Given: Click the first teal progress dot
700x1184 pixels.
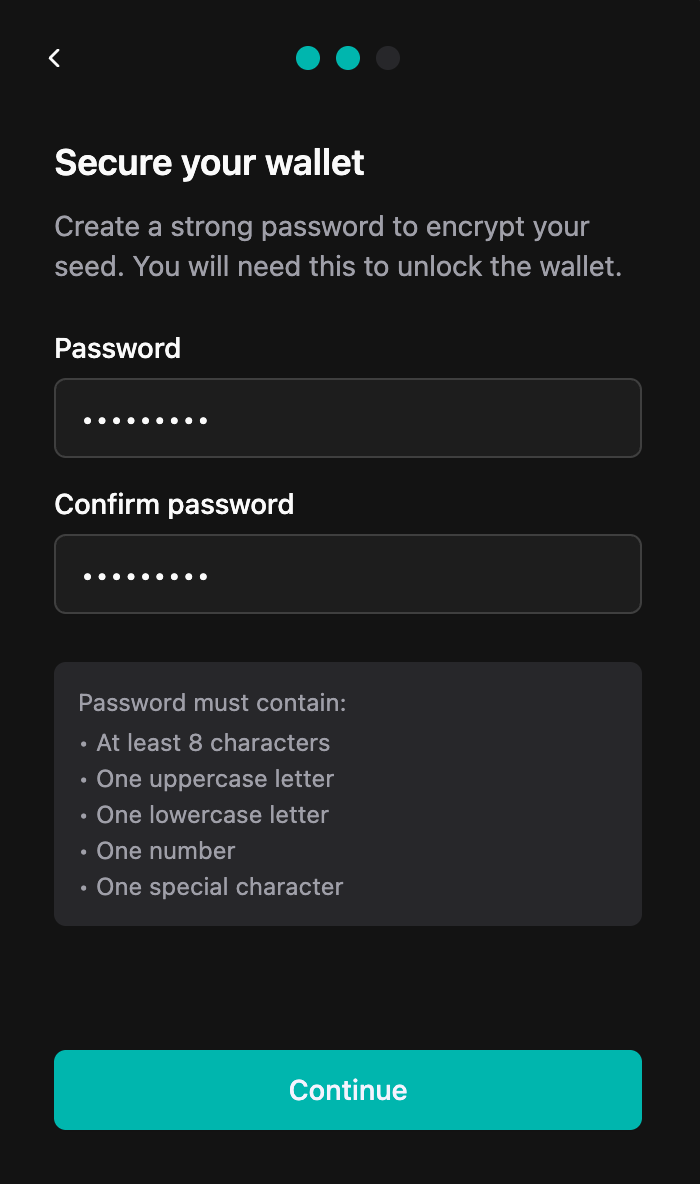Looking at the screenshot, I should [308, 58].
